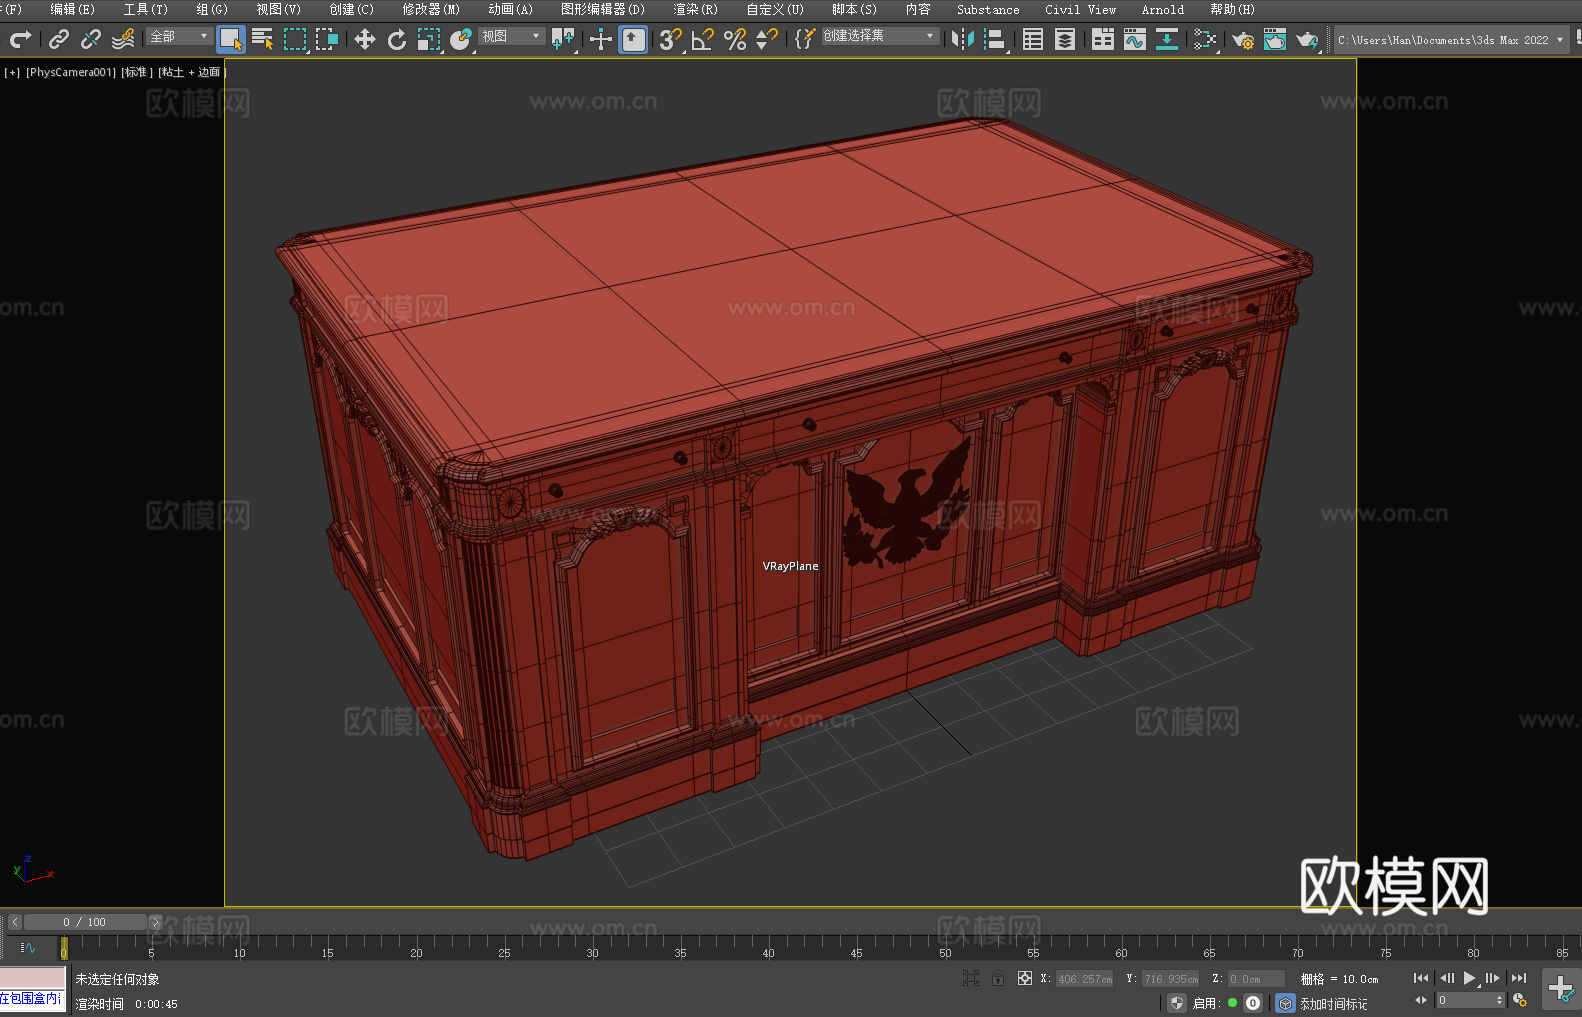Select the Bind to Space Warp tool

[x=123, y=39]
